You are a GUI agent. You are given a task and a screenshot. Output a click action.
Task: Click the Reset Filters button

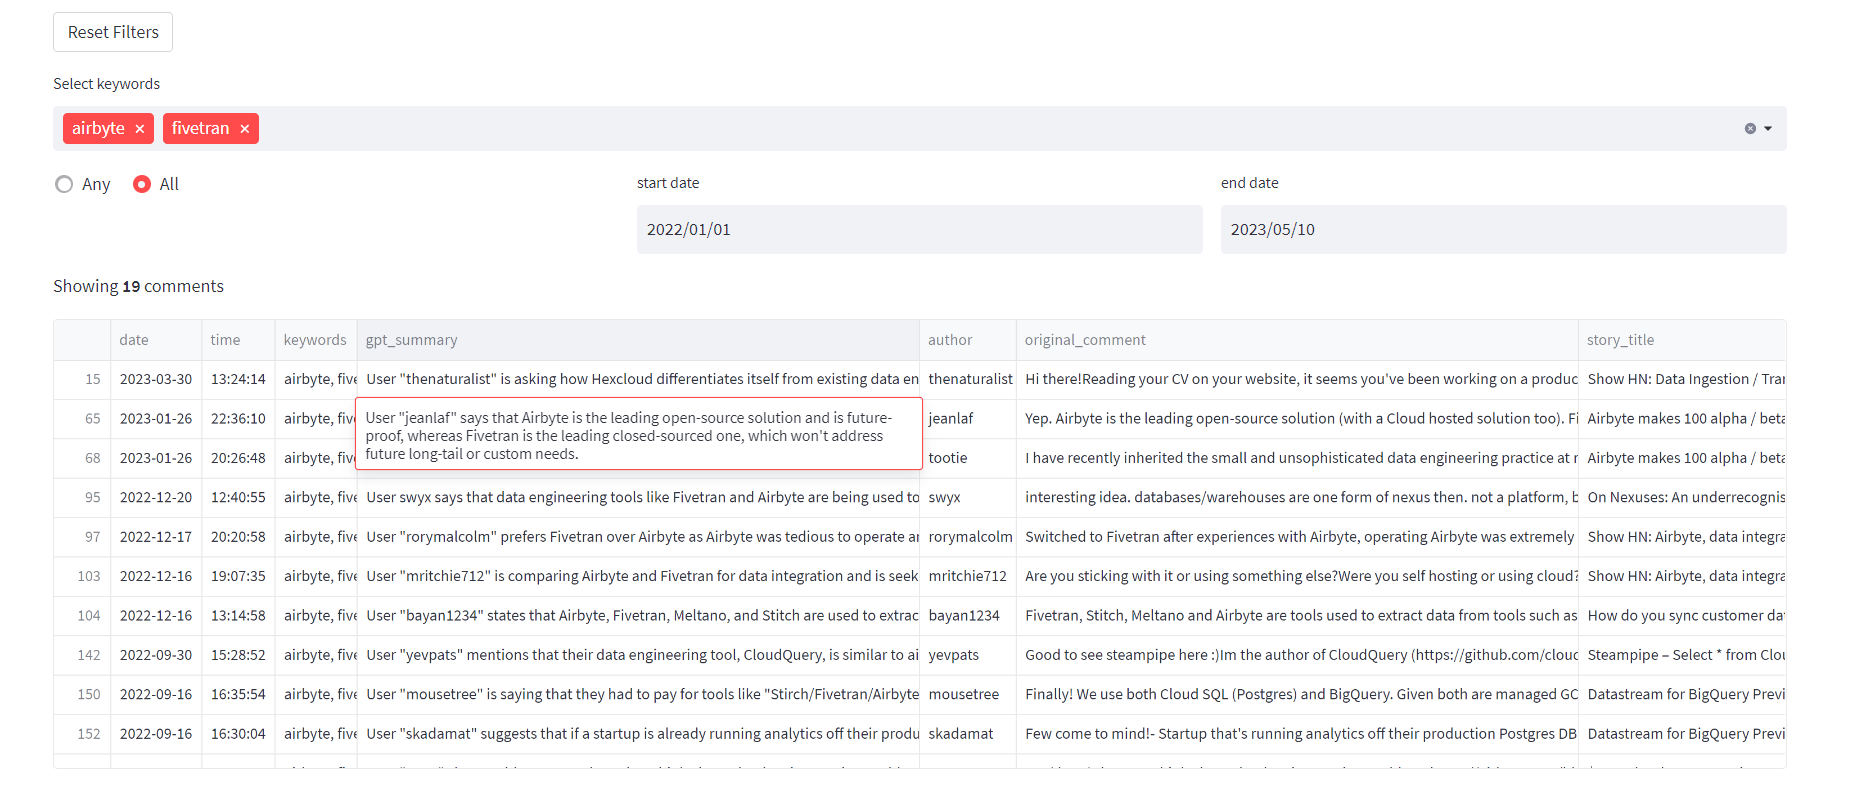[113, 32]
